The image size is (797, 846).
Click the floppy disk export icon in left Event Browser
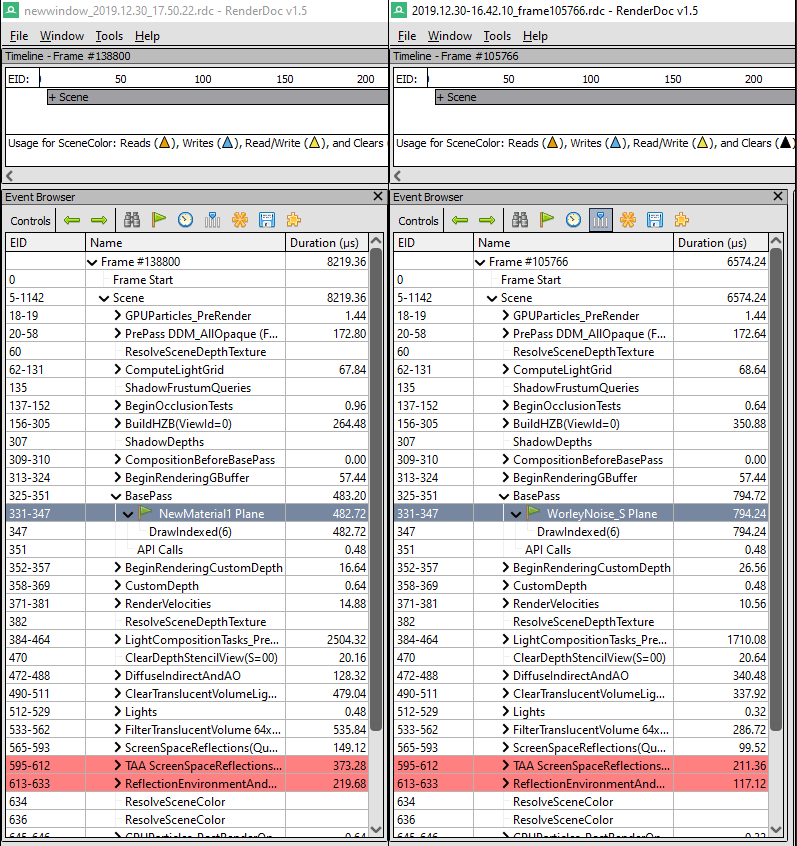(267, 220)
